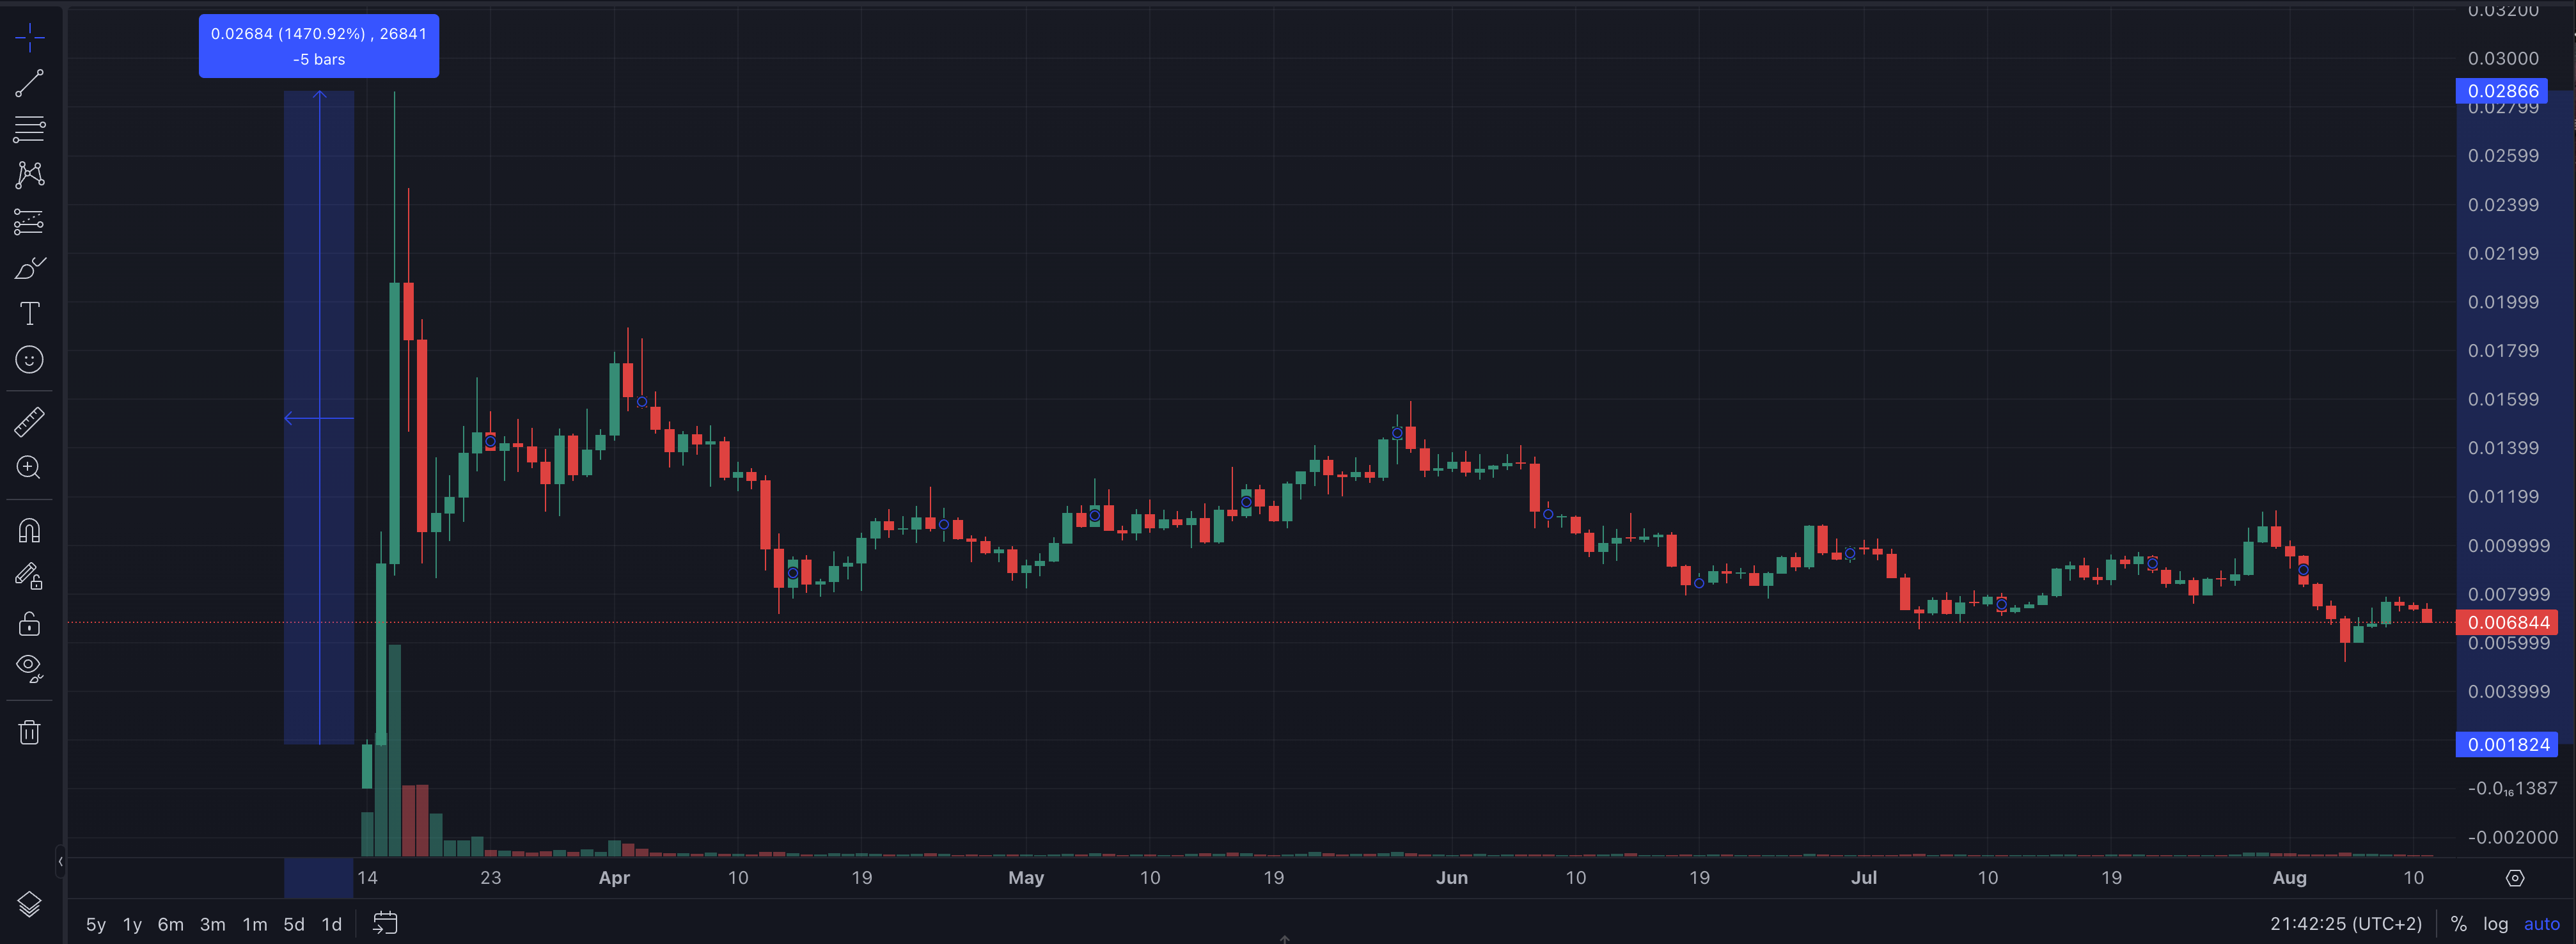Switch to 3m time range
Viewport: 2576px width, 944px height.
[212, 924]
